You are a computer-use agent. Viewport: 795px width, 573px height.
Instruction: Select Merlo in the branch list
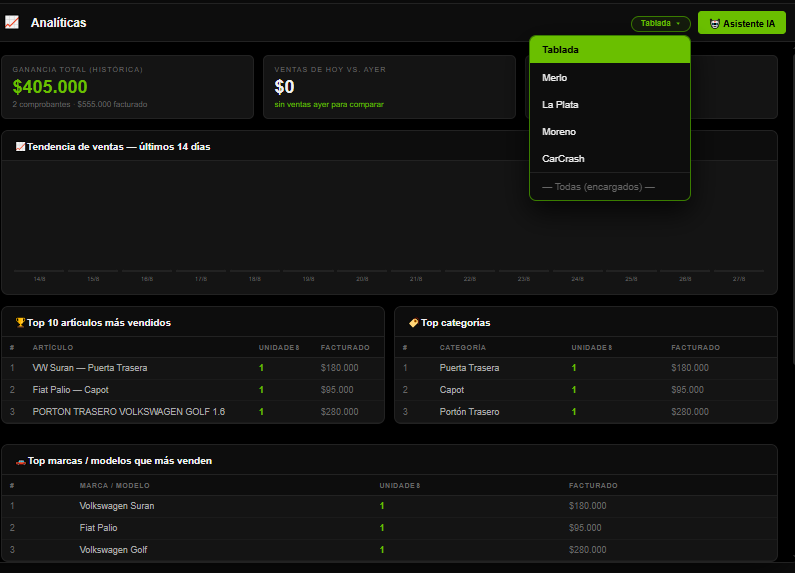[610, 78]
